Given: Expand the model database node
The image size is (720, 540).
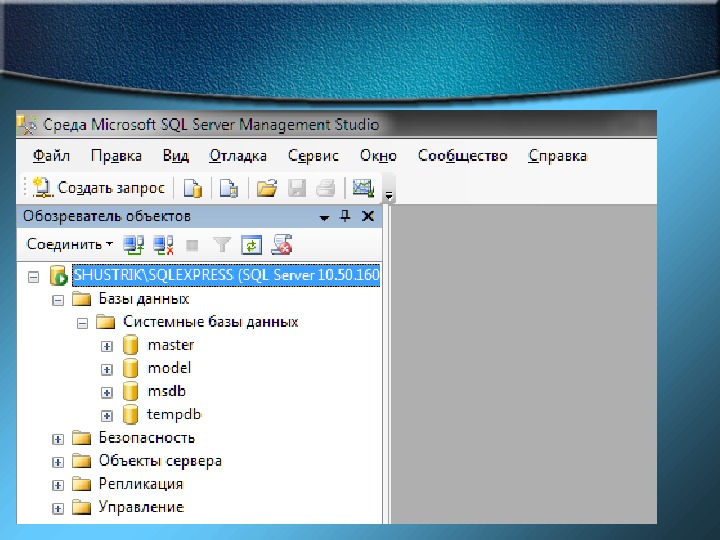Looking at the screenshot, I should (x=107, y=369).
